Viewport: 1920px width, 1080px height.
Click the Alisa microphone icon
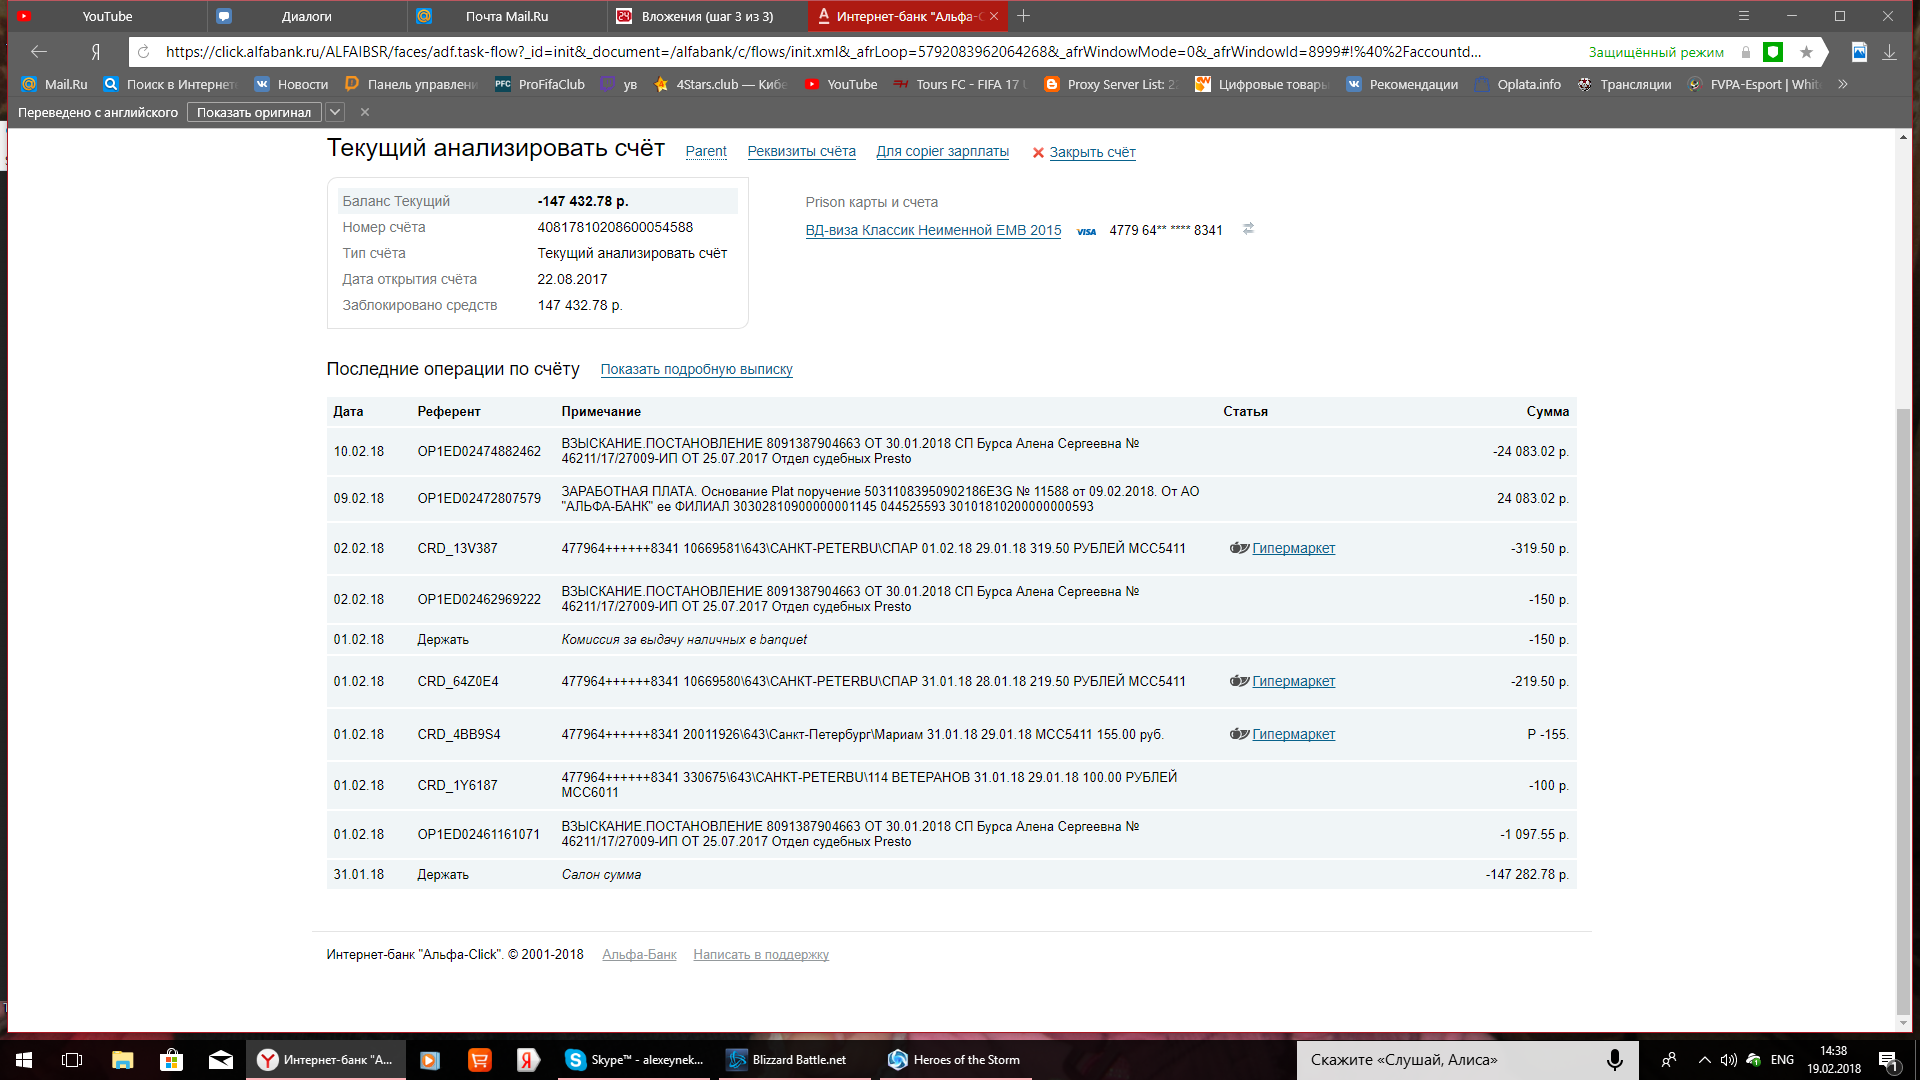pyautogui.click(x=1614, y=1060)
